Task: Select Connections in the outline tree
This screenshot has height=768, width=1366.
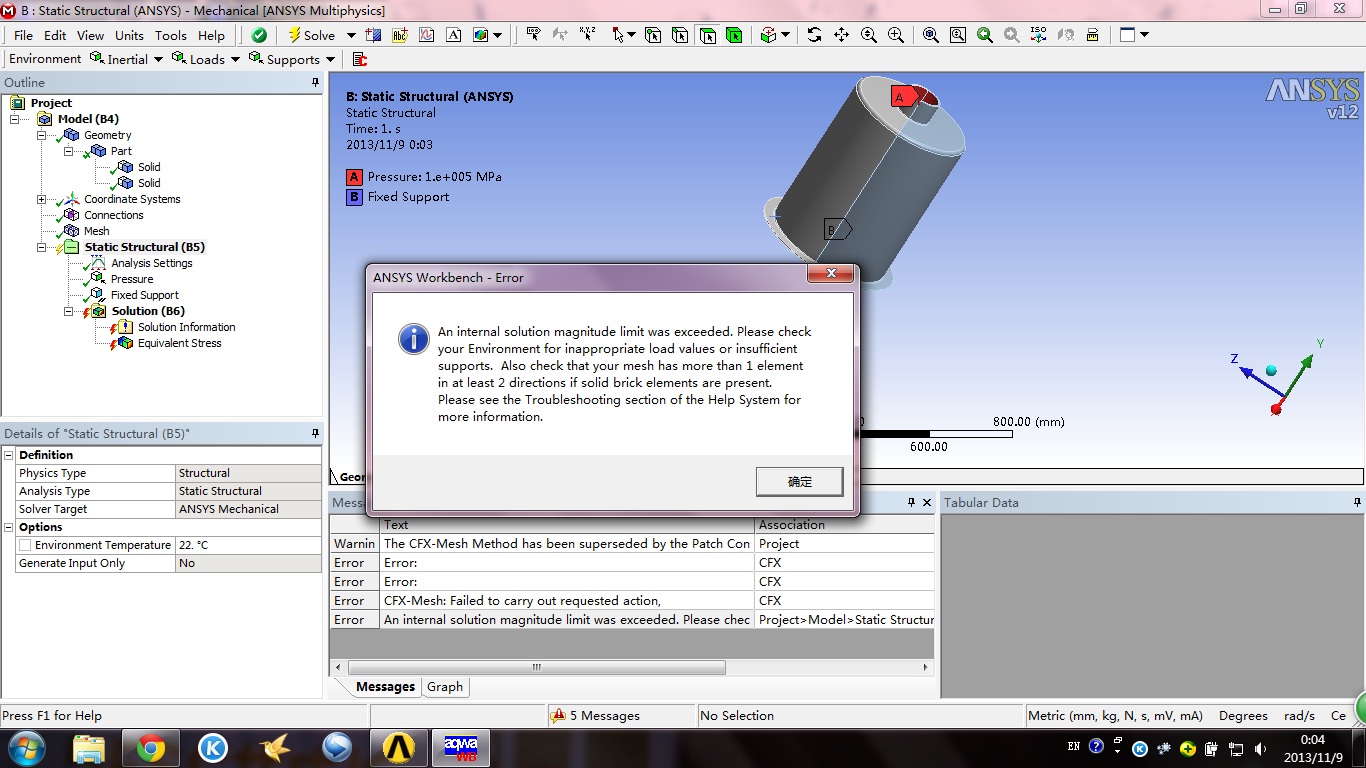Action: [113, 215]
